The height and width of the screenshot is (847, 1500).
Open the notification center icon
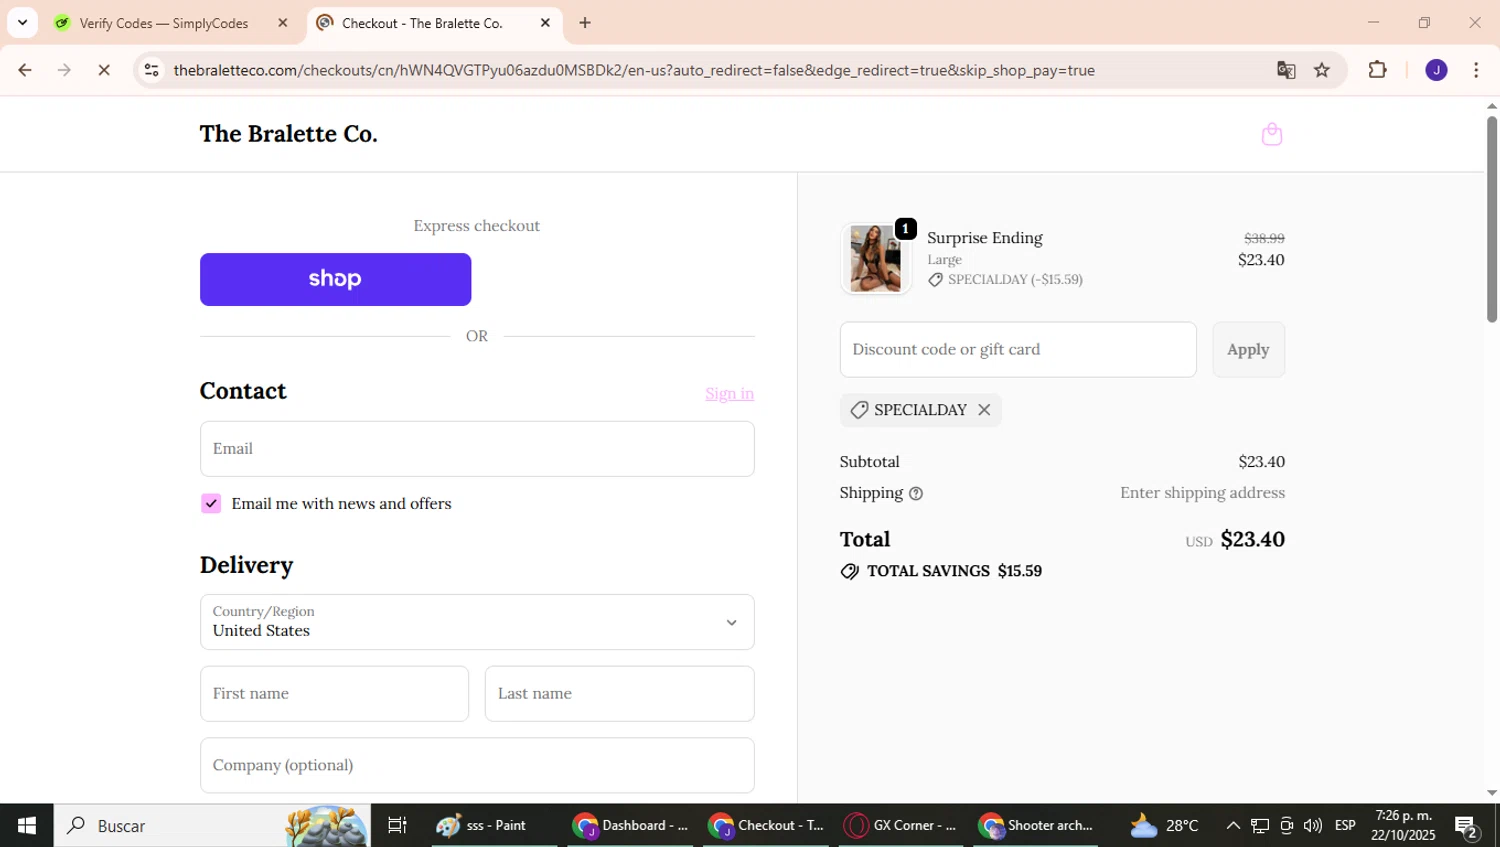click(1467, 826)
